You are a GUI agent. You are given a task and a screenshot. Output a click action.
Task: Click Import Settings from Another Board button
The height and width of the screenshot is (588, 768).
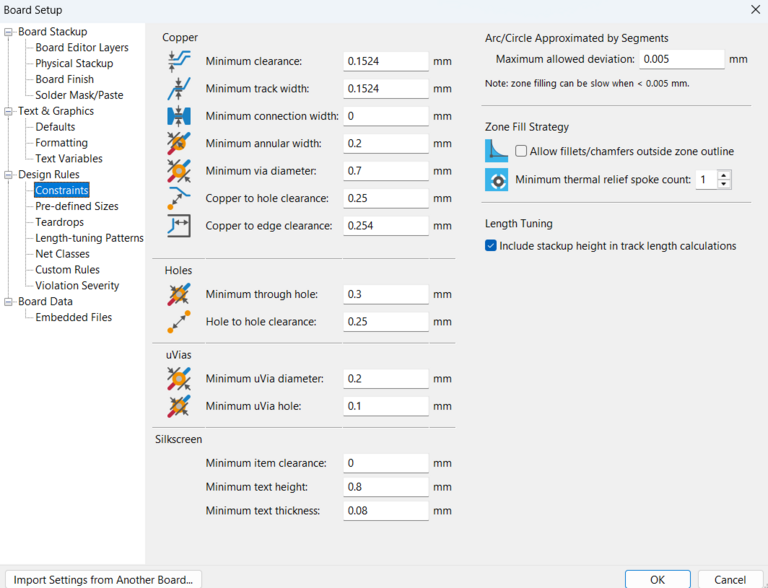click(103, 579)
